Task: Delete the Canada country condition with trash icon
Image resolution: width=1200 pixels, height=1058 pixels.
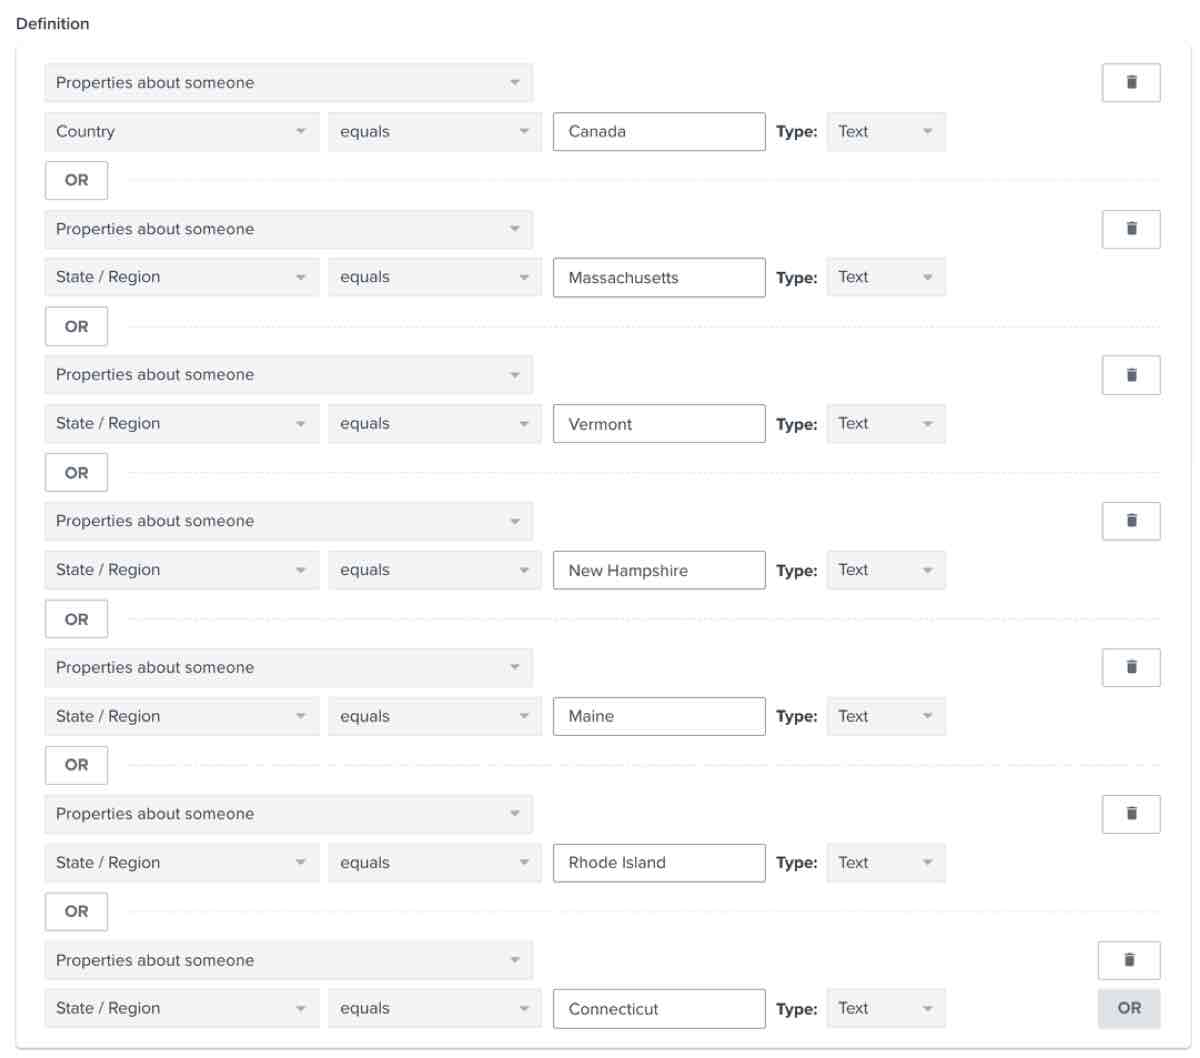Action: tap(1131, 83)
